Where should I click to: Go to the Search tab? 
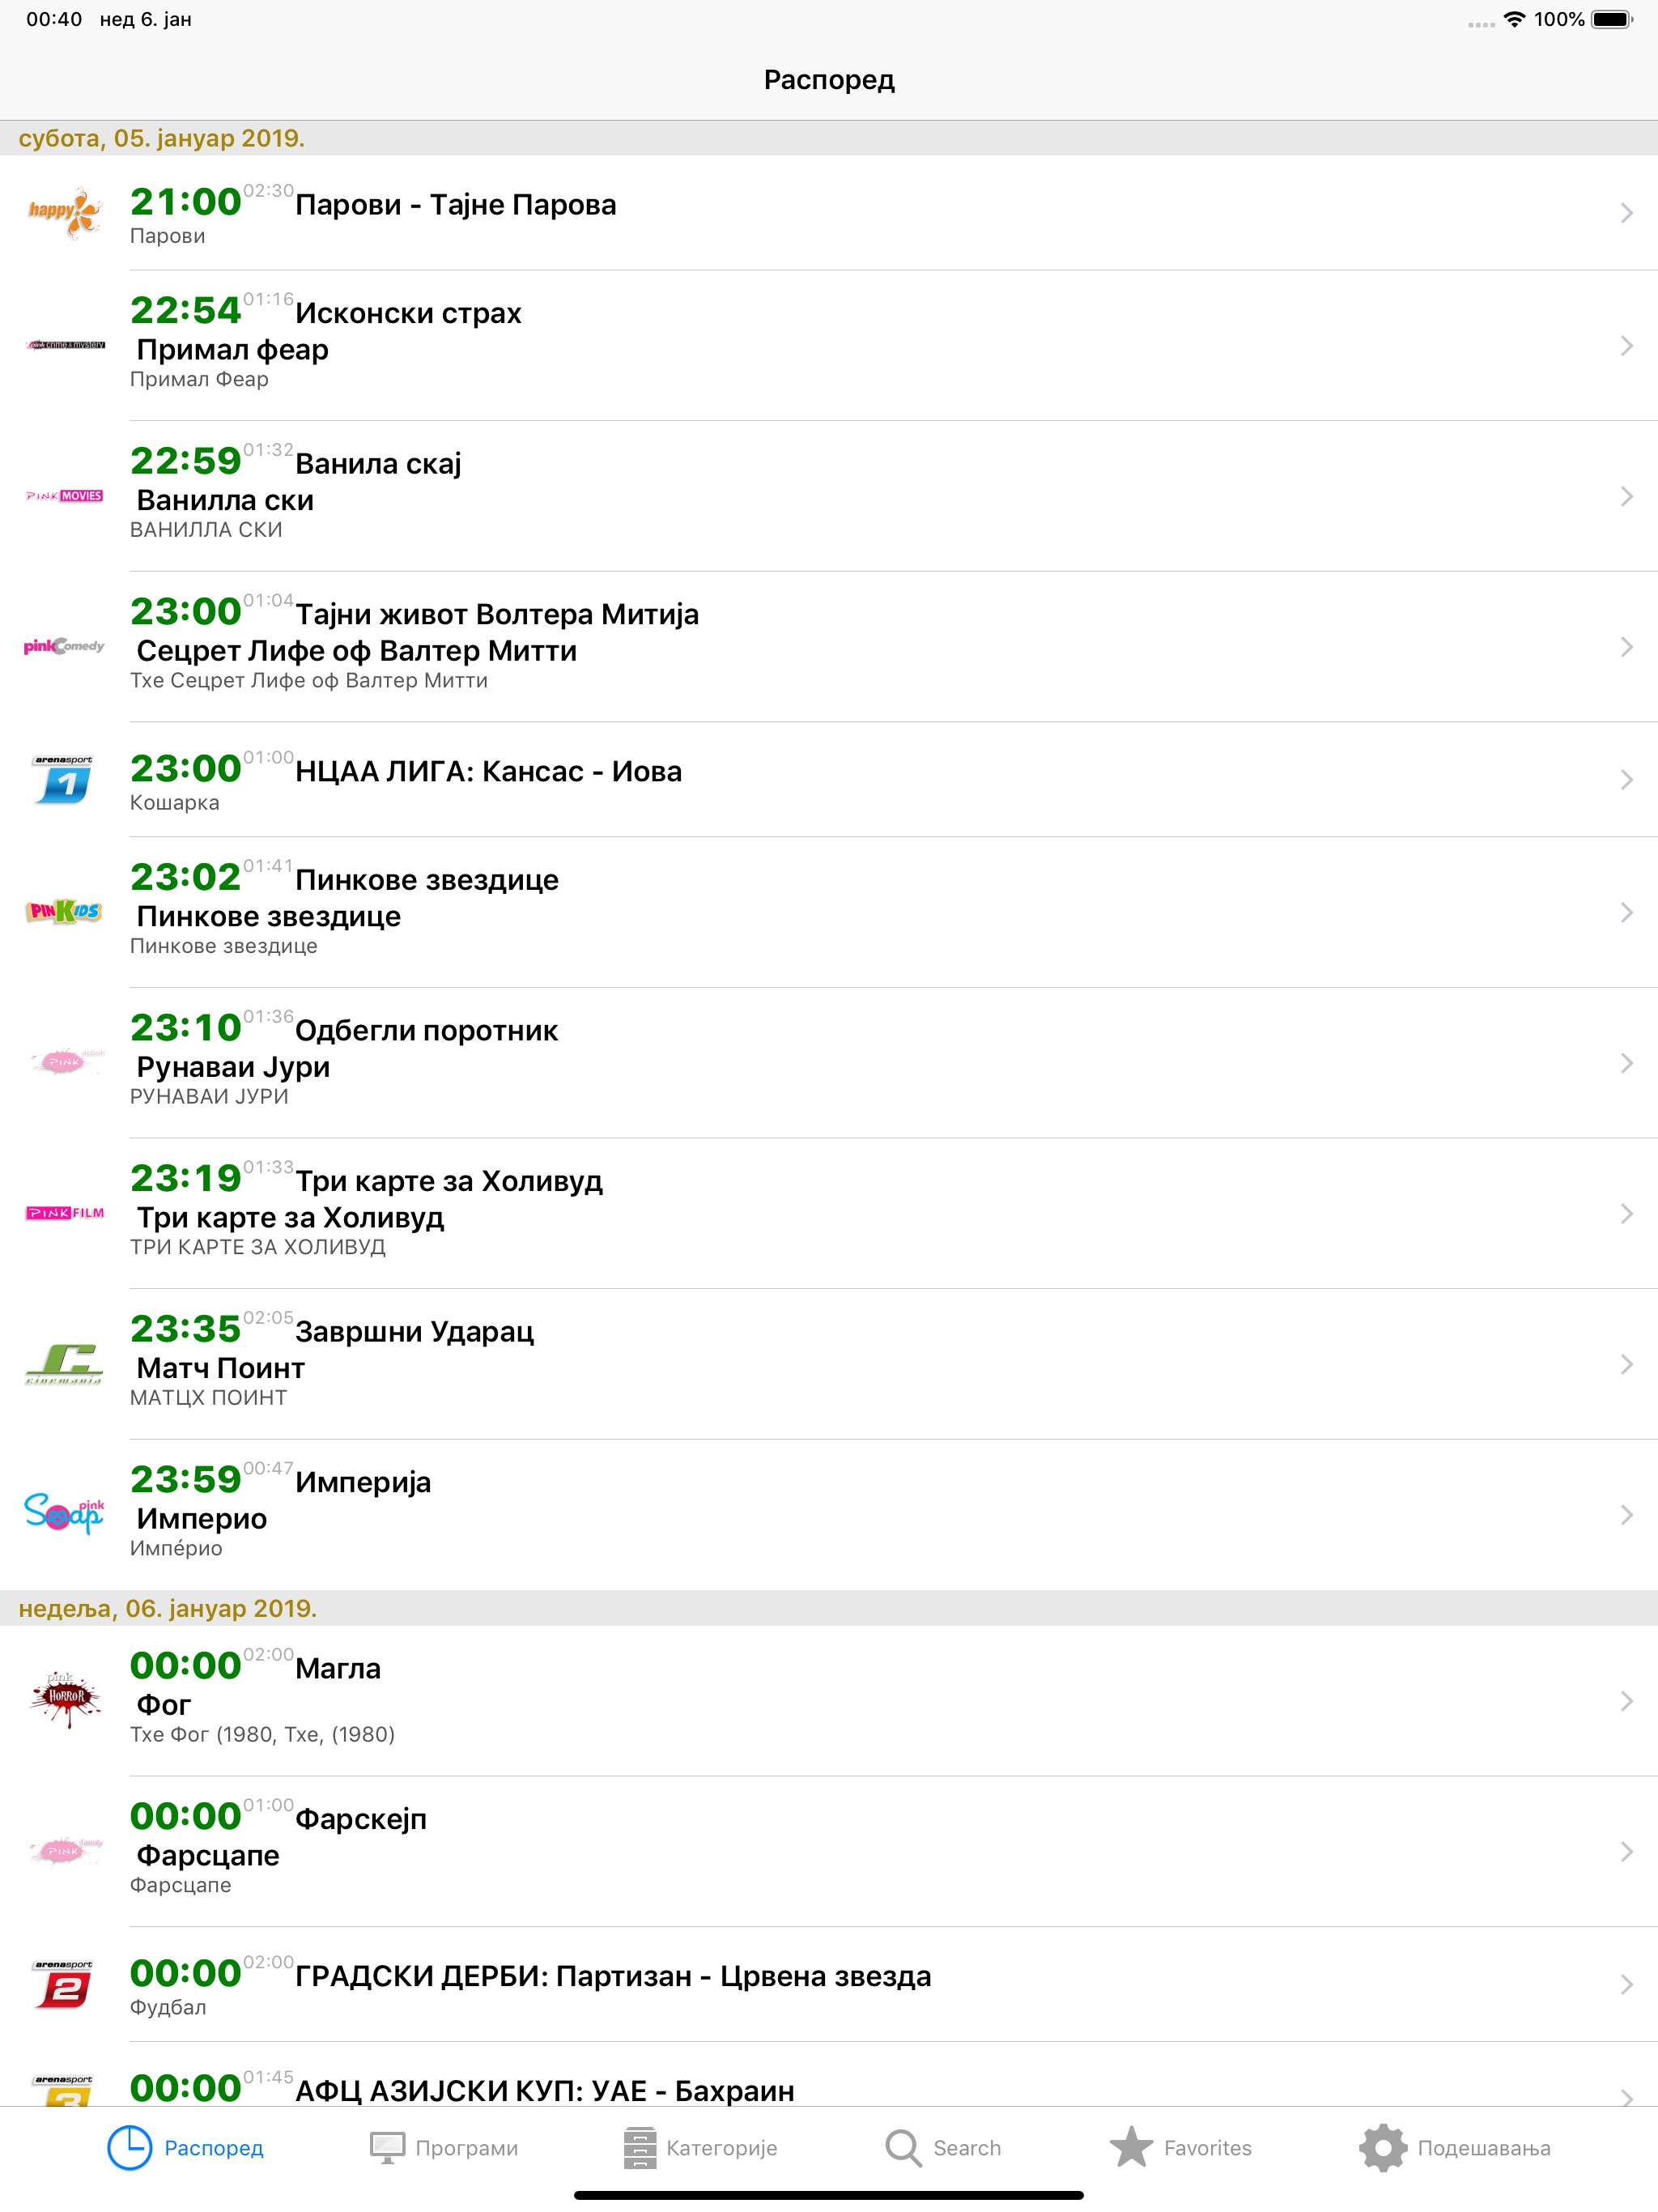coord(943,2147)
